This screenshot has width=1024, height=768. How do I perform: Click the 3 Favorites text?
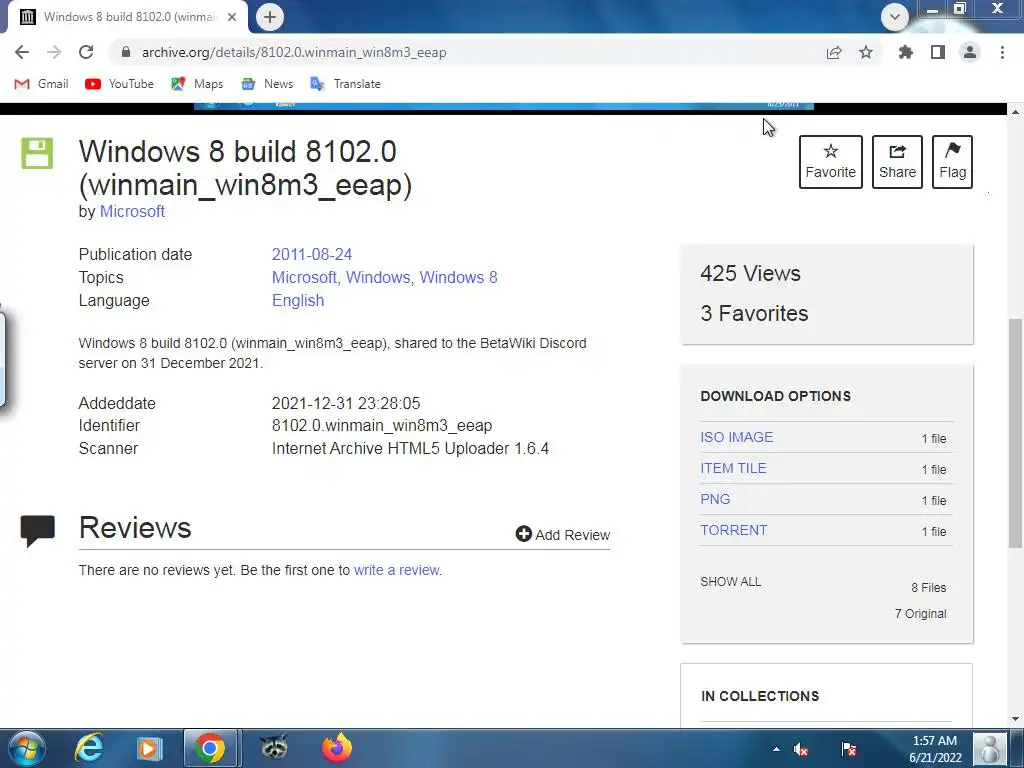pyautogui.click(x=754, y=313)
